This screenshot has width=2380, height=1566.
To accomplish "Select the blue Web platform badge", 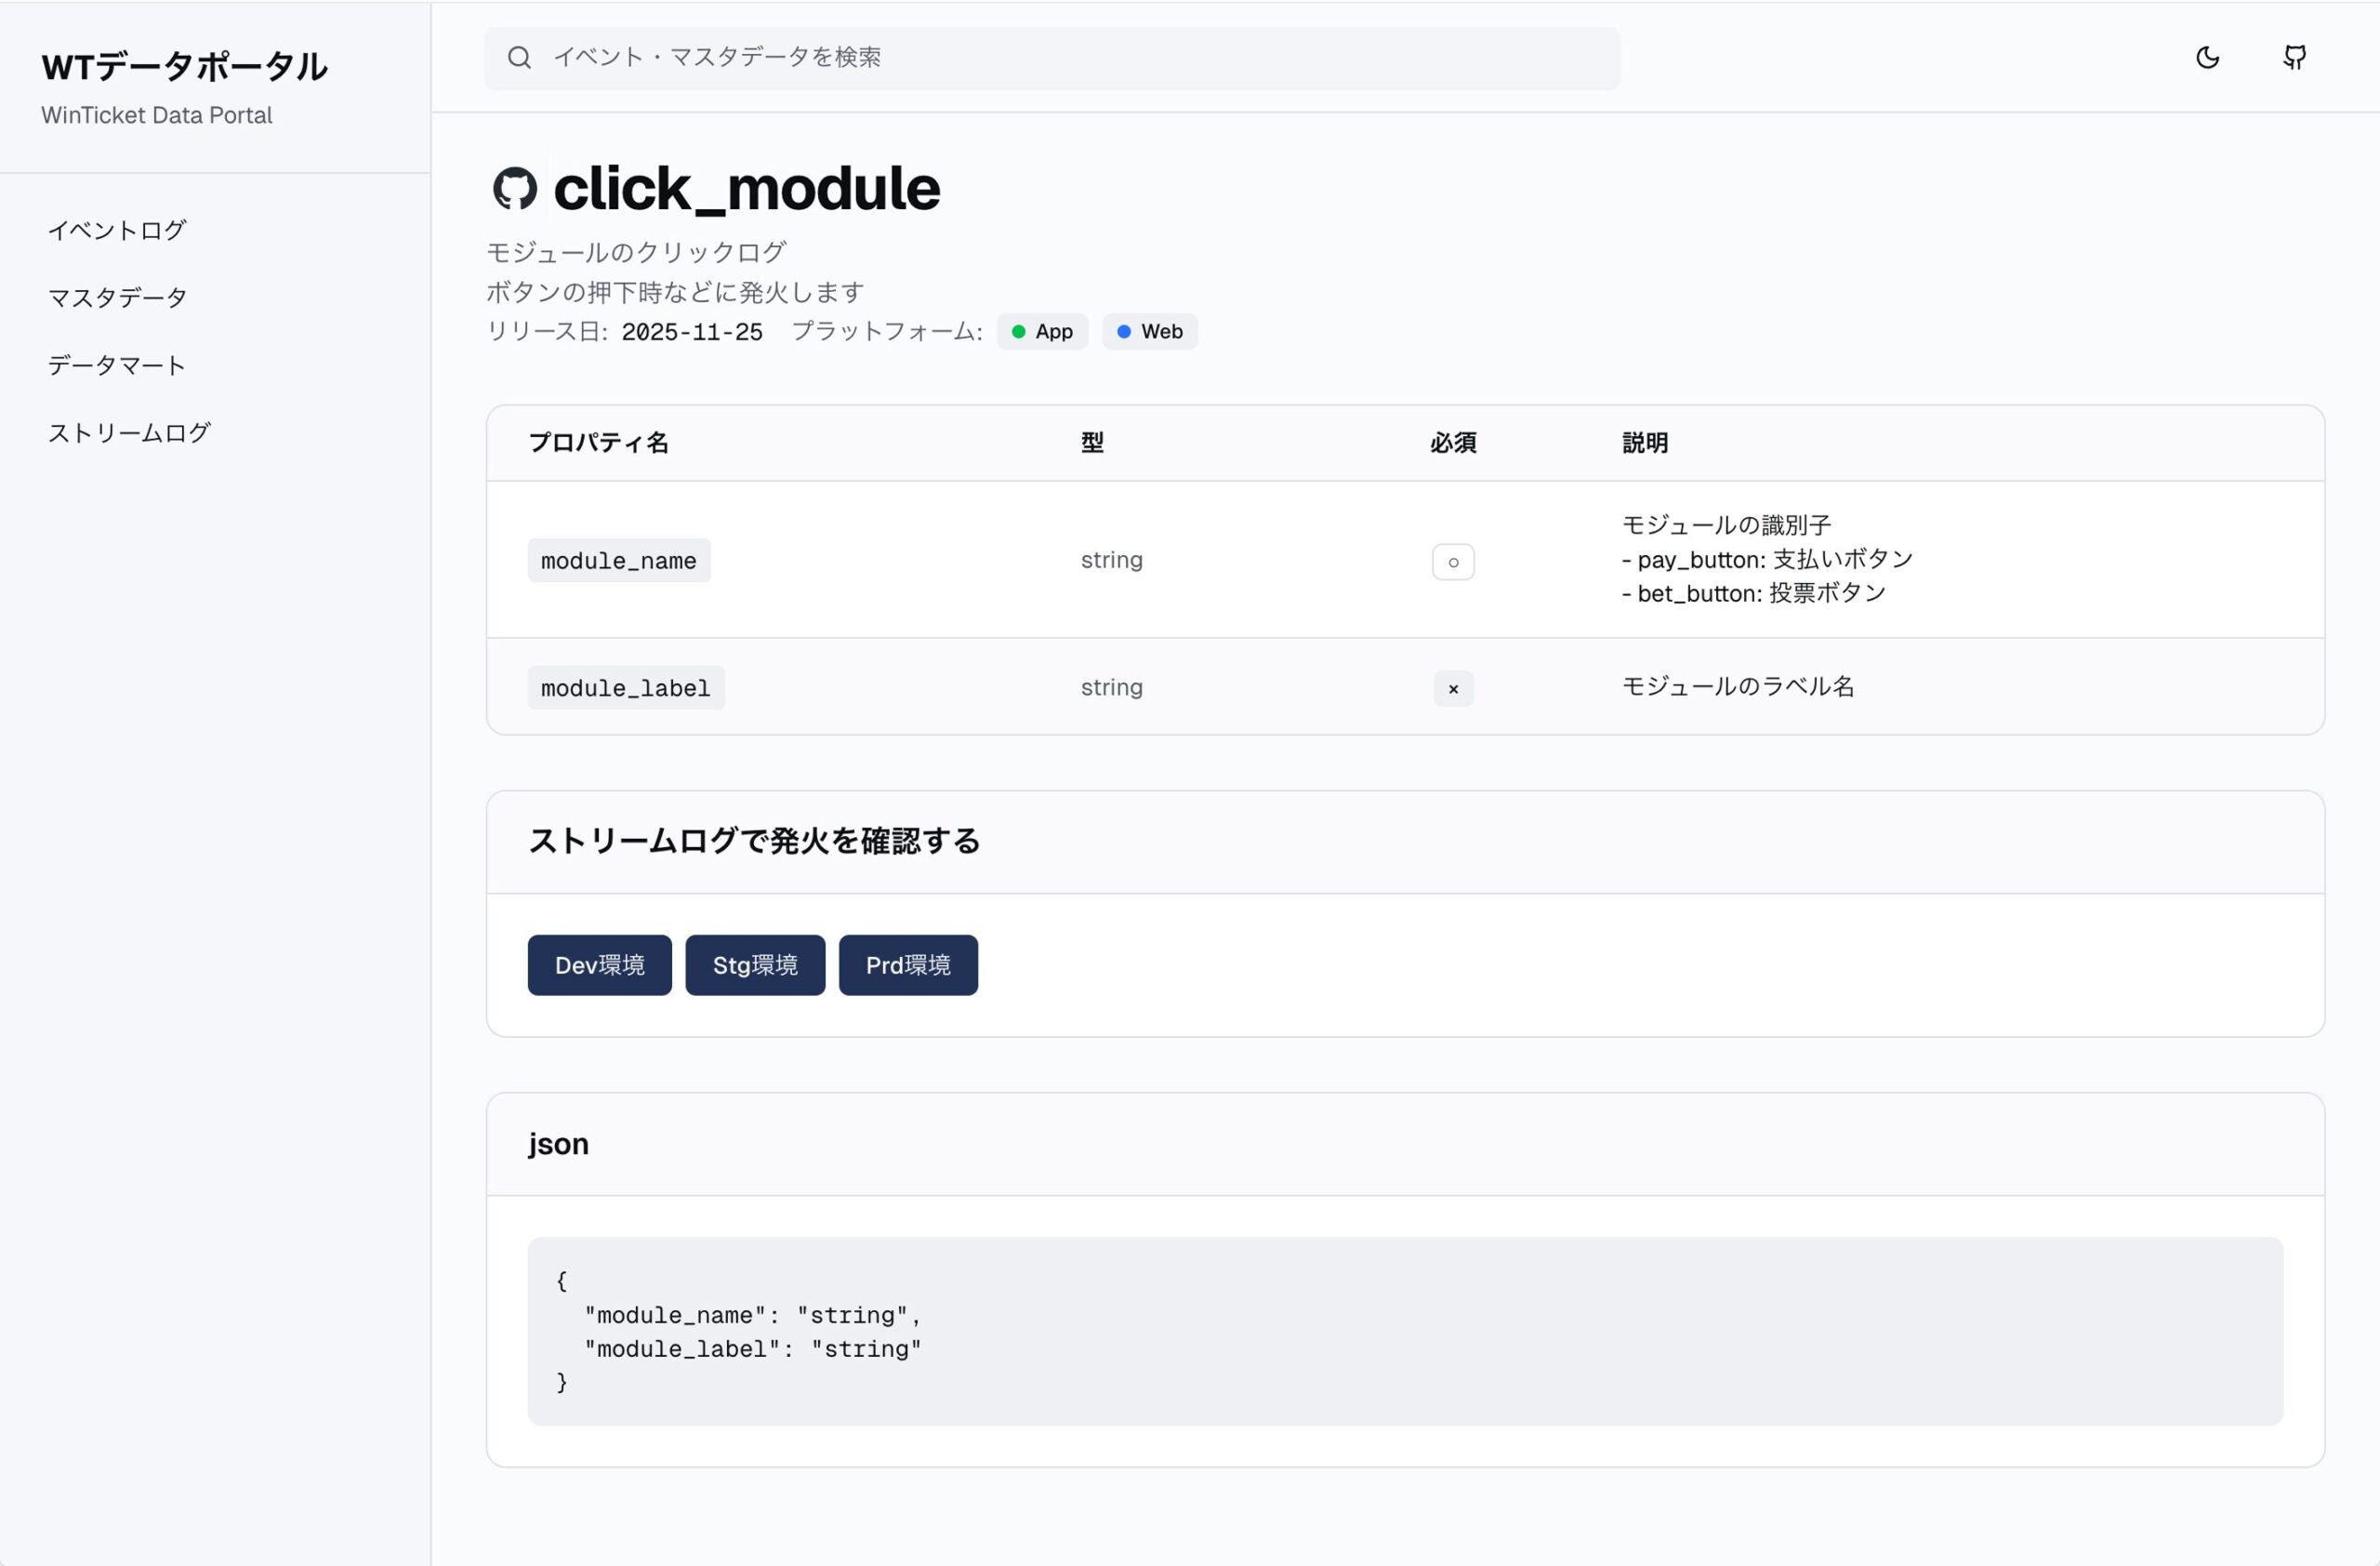I will 1149,331.
